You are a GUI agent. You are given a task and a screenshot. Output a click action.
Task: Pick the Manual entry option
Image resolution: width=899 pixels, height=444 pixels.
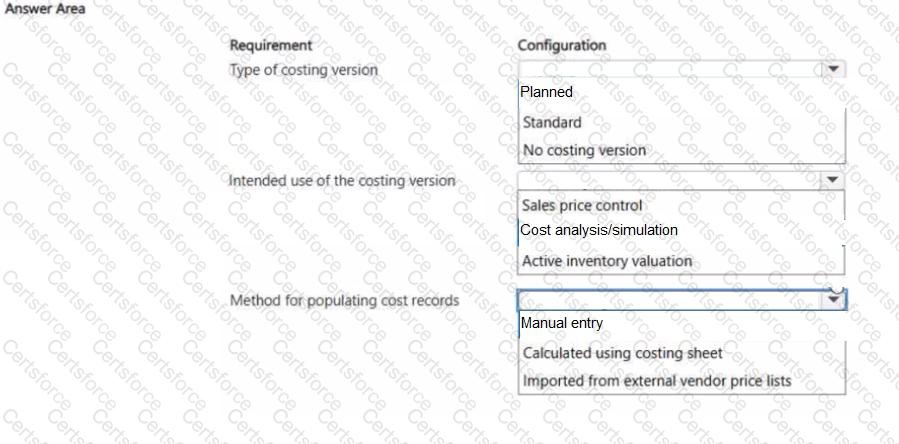coord(562,323)
